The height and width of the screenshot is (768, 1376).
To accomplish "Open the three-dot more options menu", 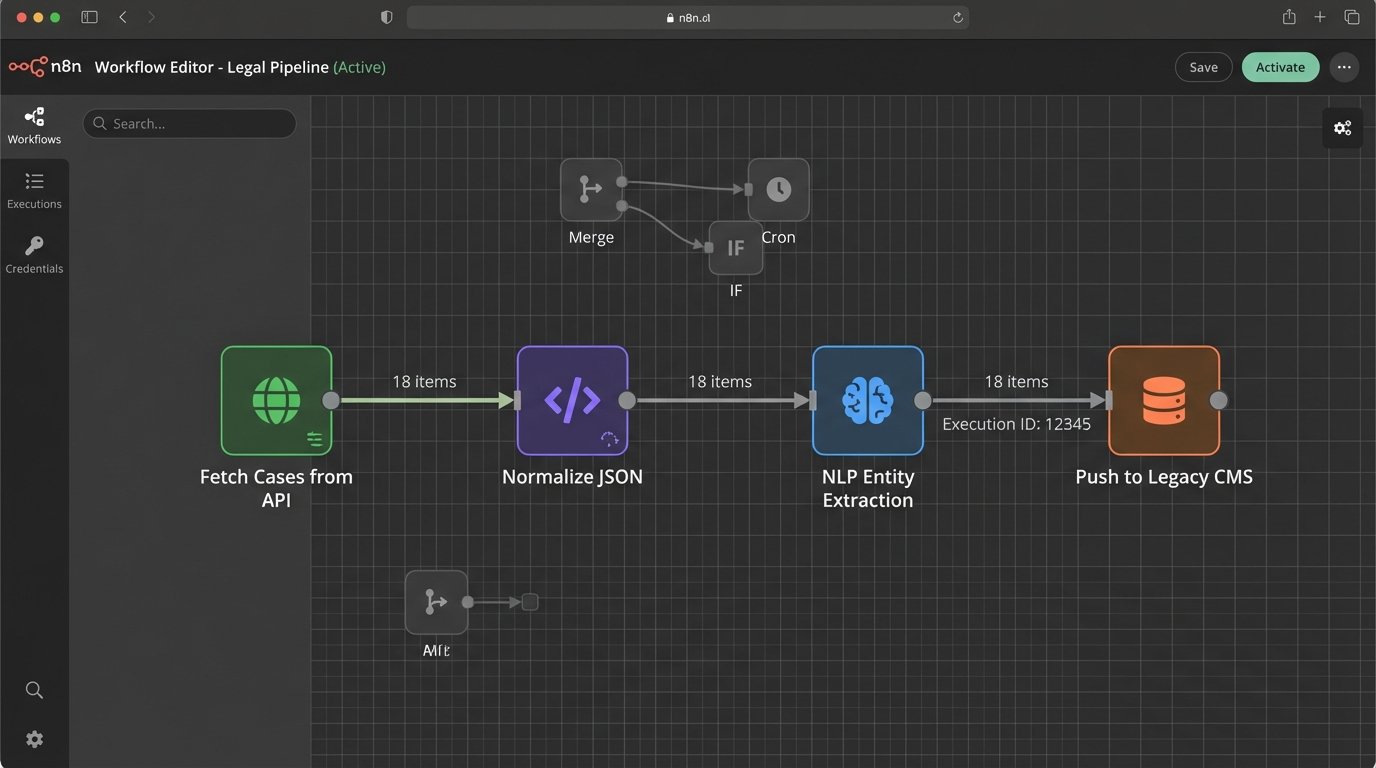I will [1344, 67].
